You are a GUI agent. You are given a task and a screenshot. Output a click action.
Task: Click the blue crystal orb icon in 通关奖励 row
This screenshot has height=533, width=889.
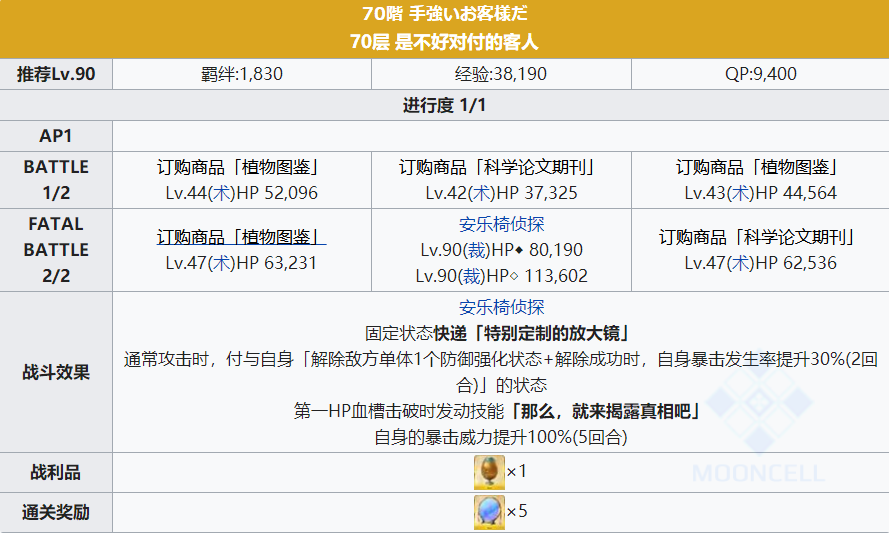[x=488, y=512]
